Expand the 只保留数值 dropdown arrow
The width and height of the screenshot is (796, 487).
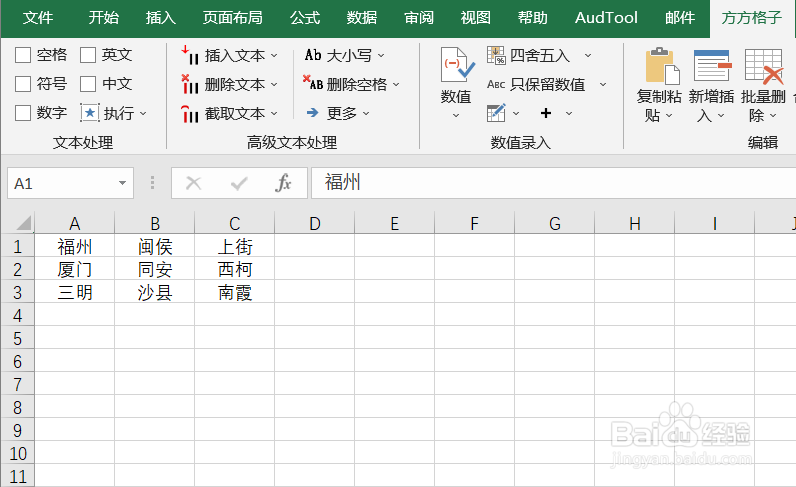click(603, 84)
